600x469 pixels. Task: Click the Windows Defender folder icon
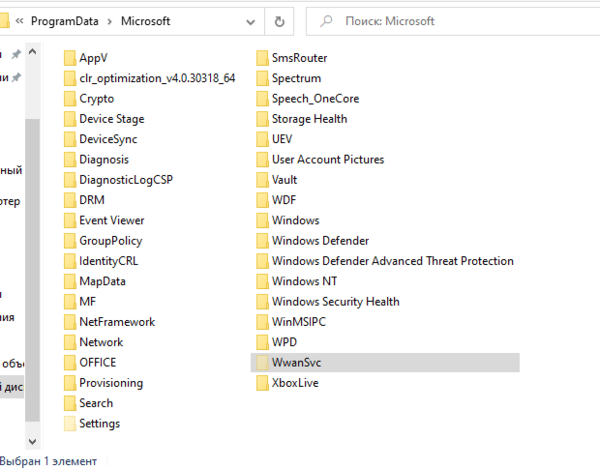point(262,241)
